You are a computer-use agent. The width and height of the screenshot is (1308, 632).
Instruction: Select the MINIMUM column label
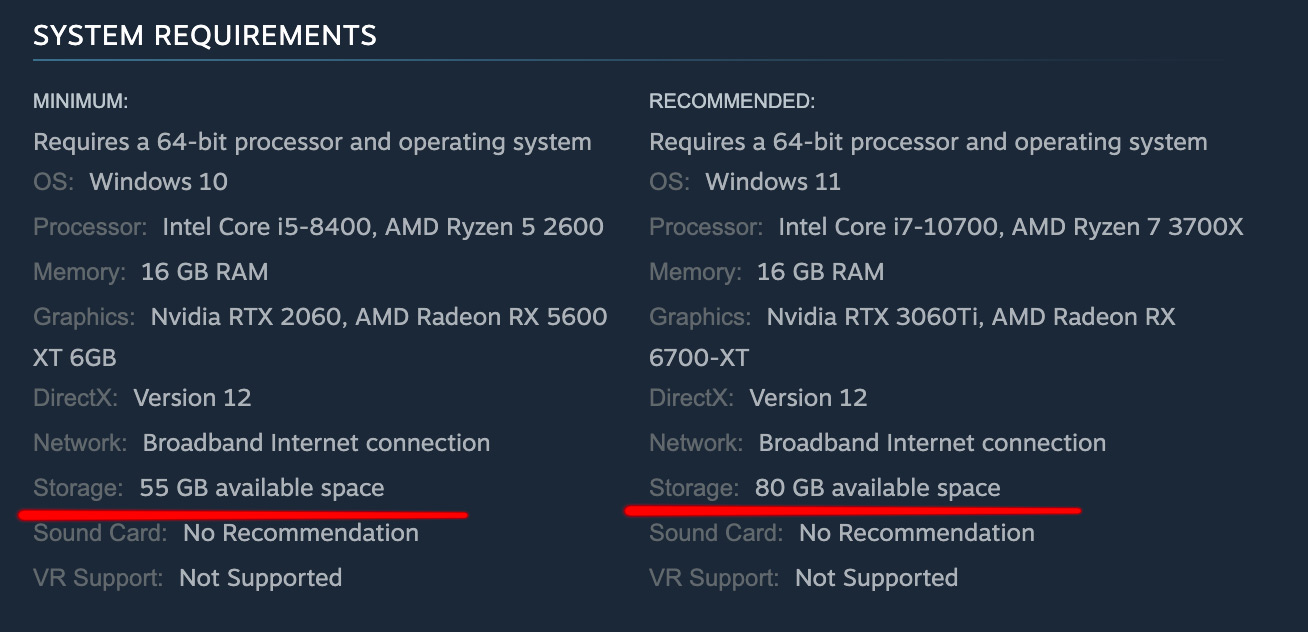pos(81,101)
